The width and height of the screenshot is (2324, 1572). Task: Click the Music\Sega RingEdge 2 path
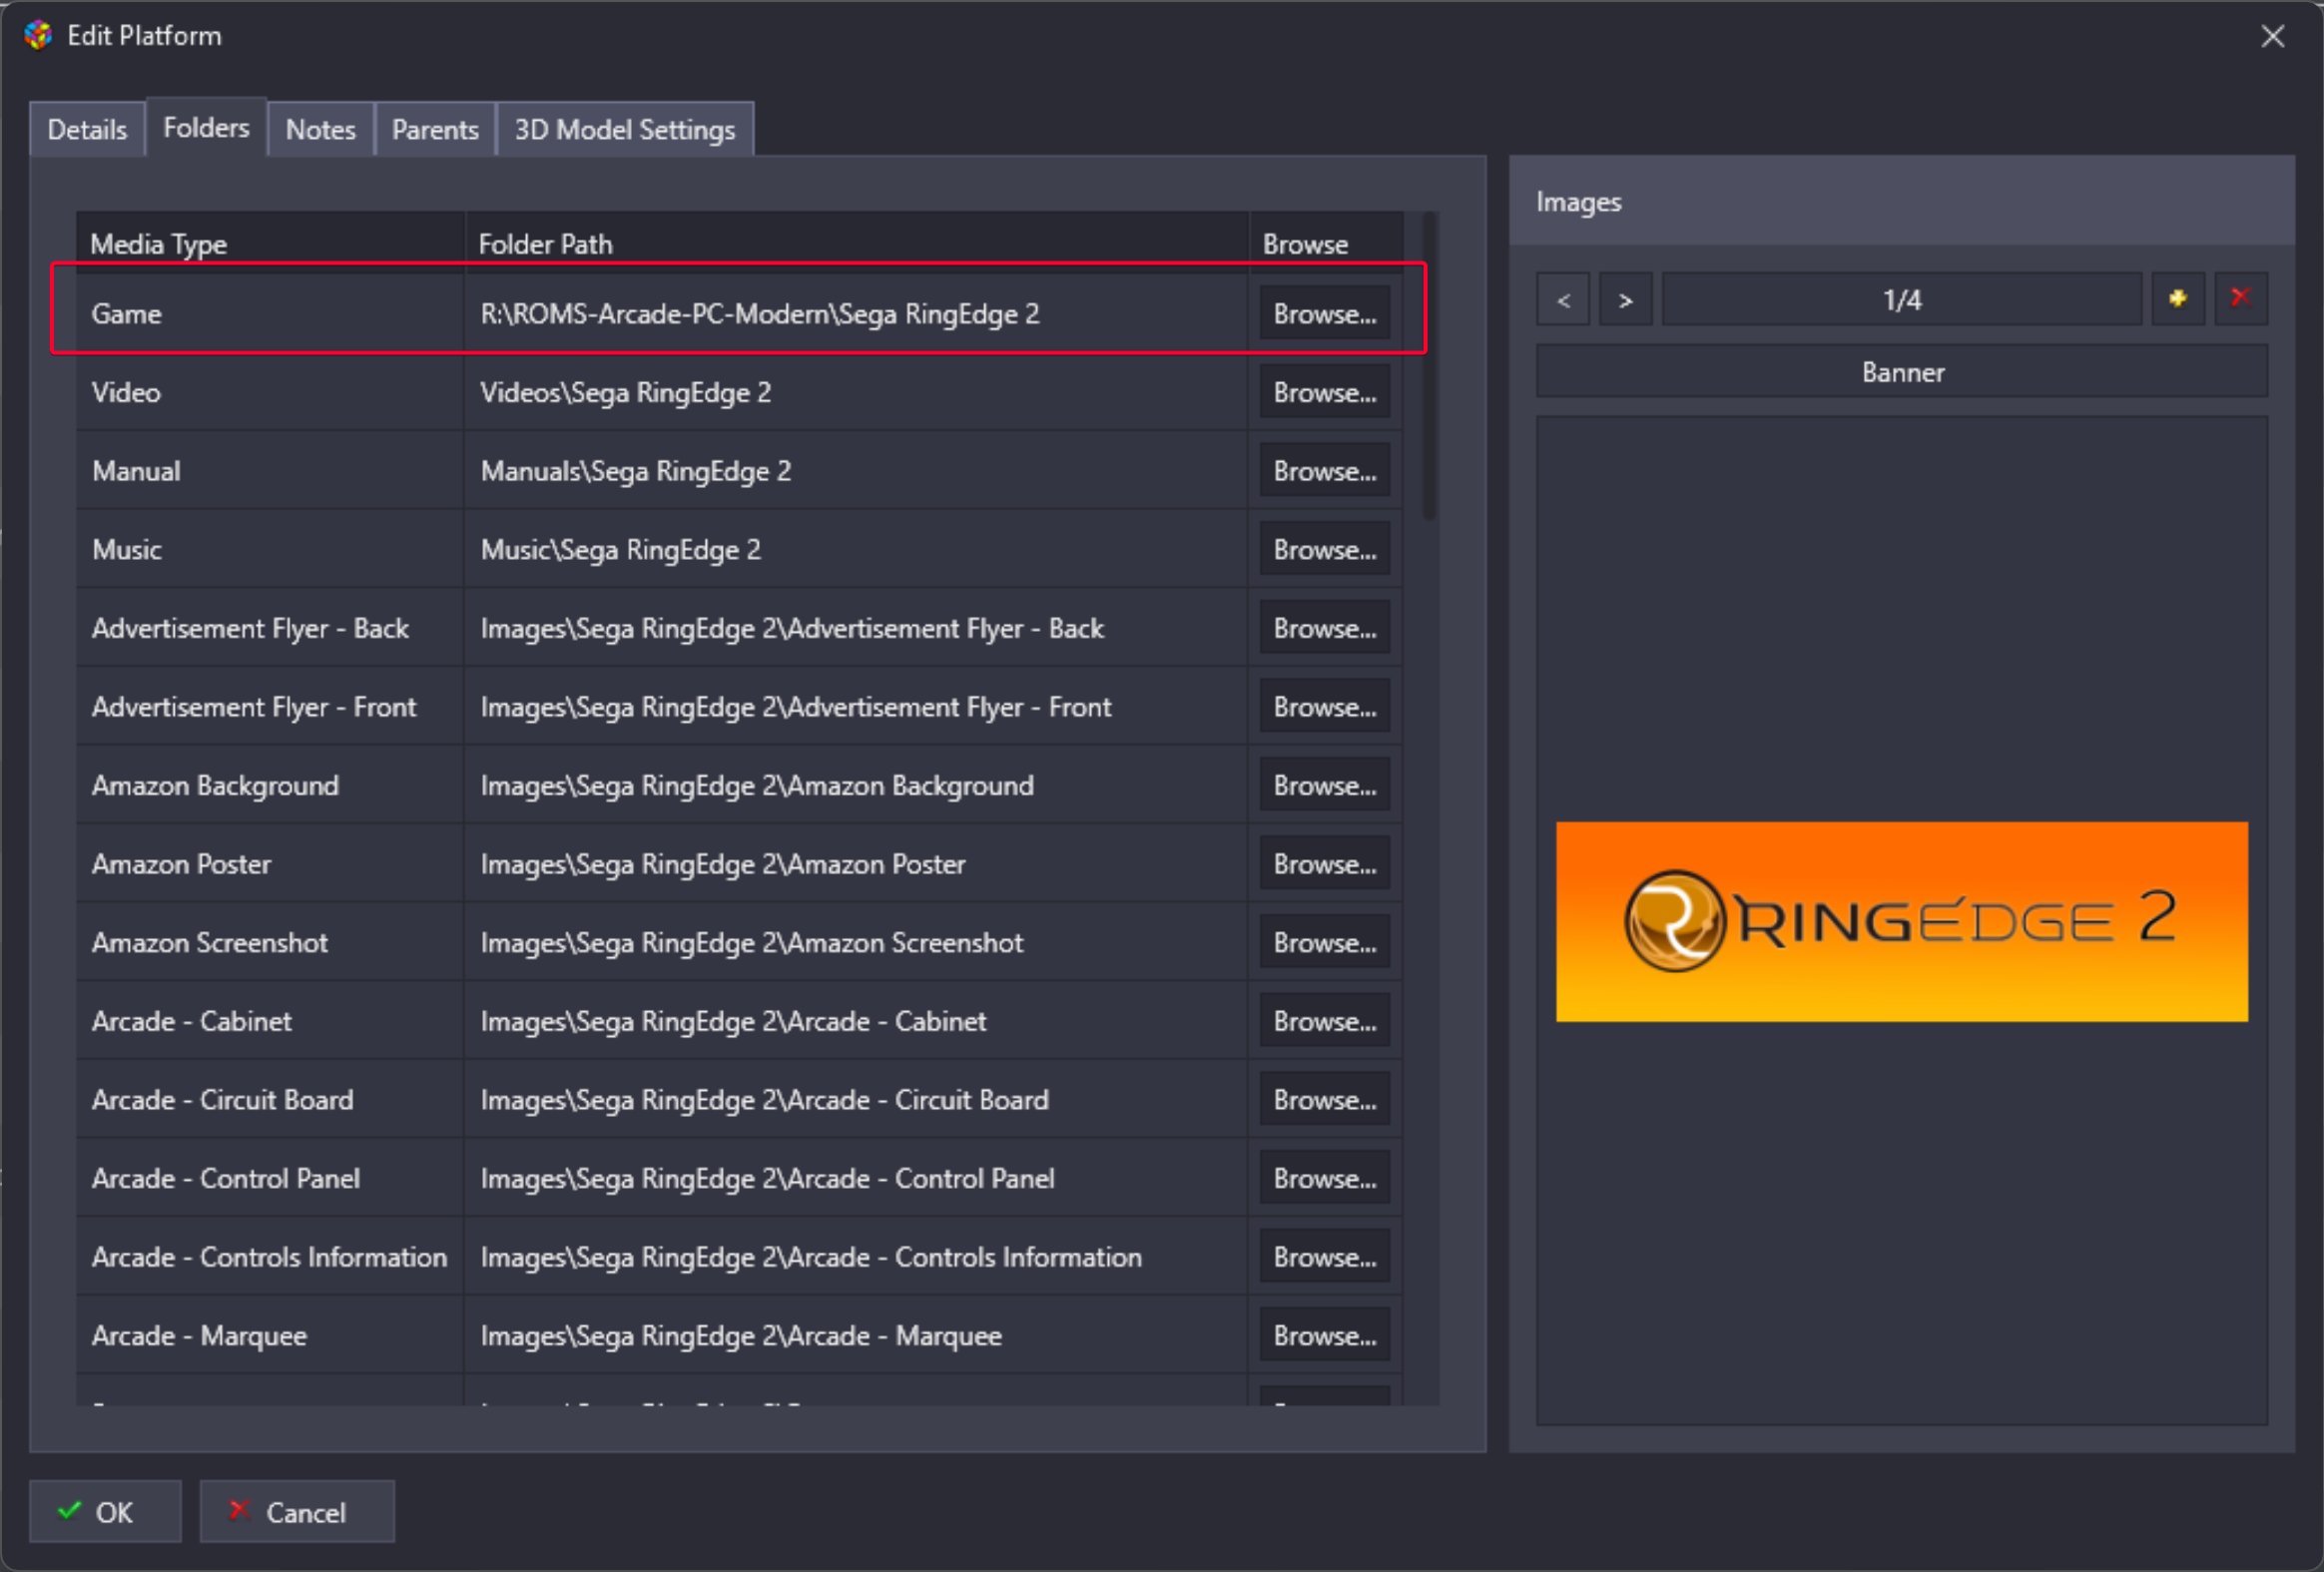point(621,550)
